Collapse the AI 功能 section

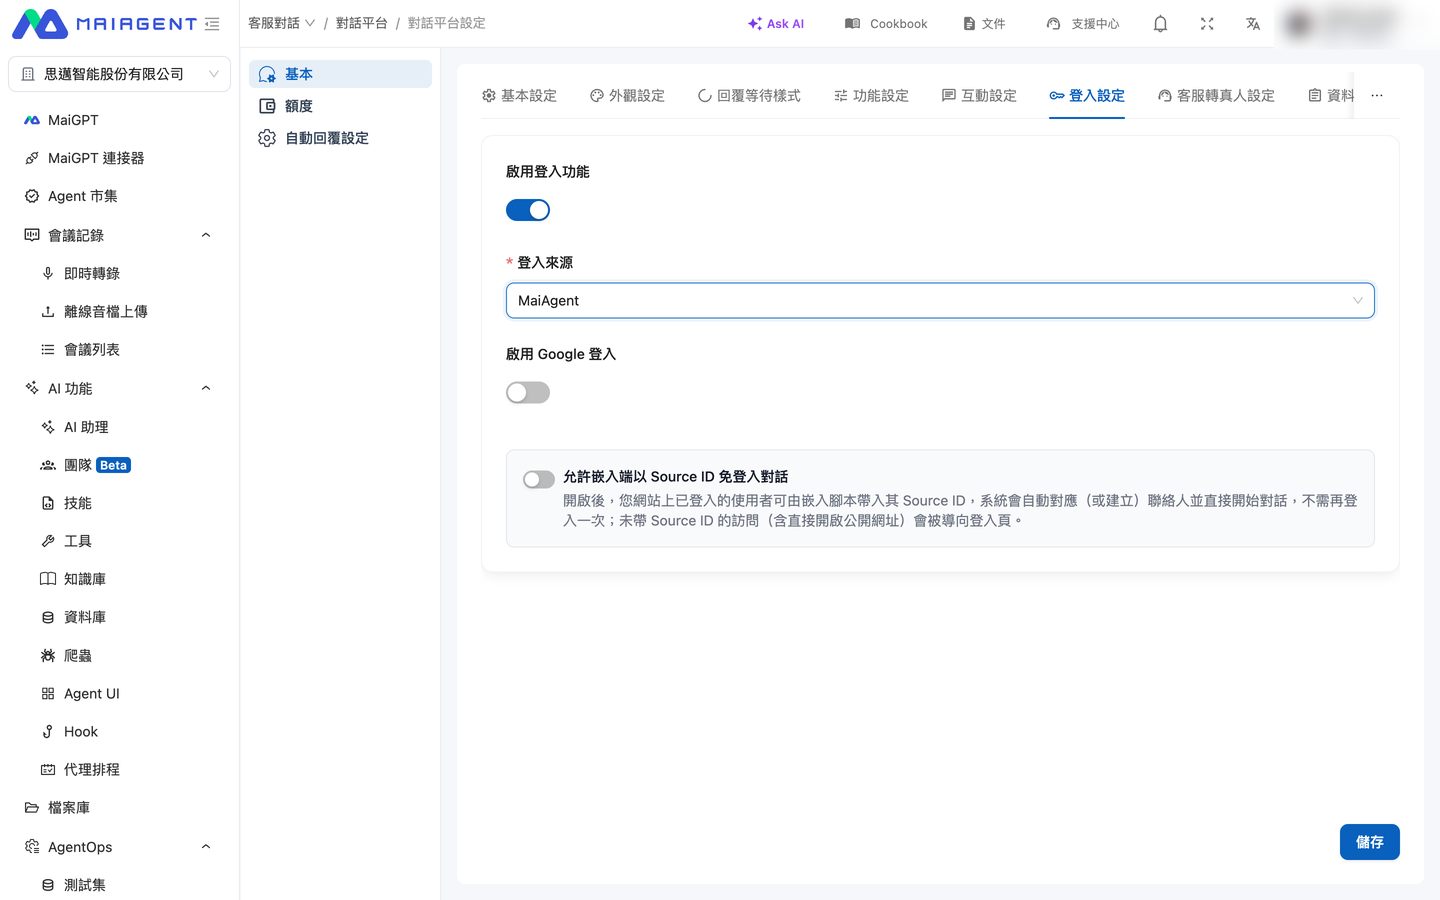click(x=206, y=388)
